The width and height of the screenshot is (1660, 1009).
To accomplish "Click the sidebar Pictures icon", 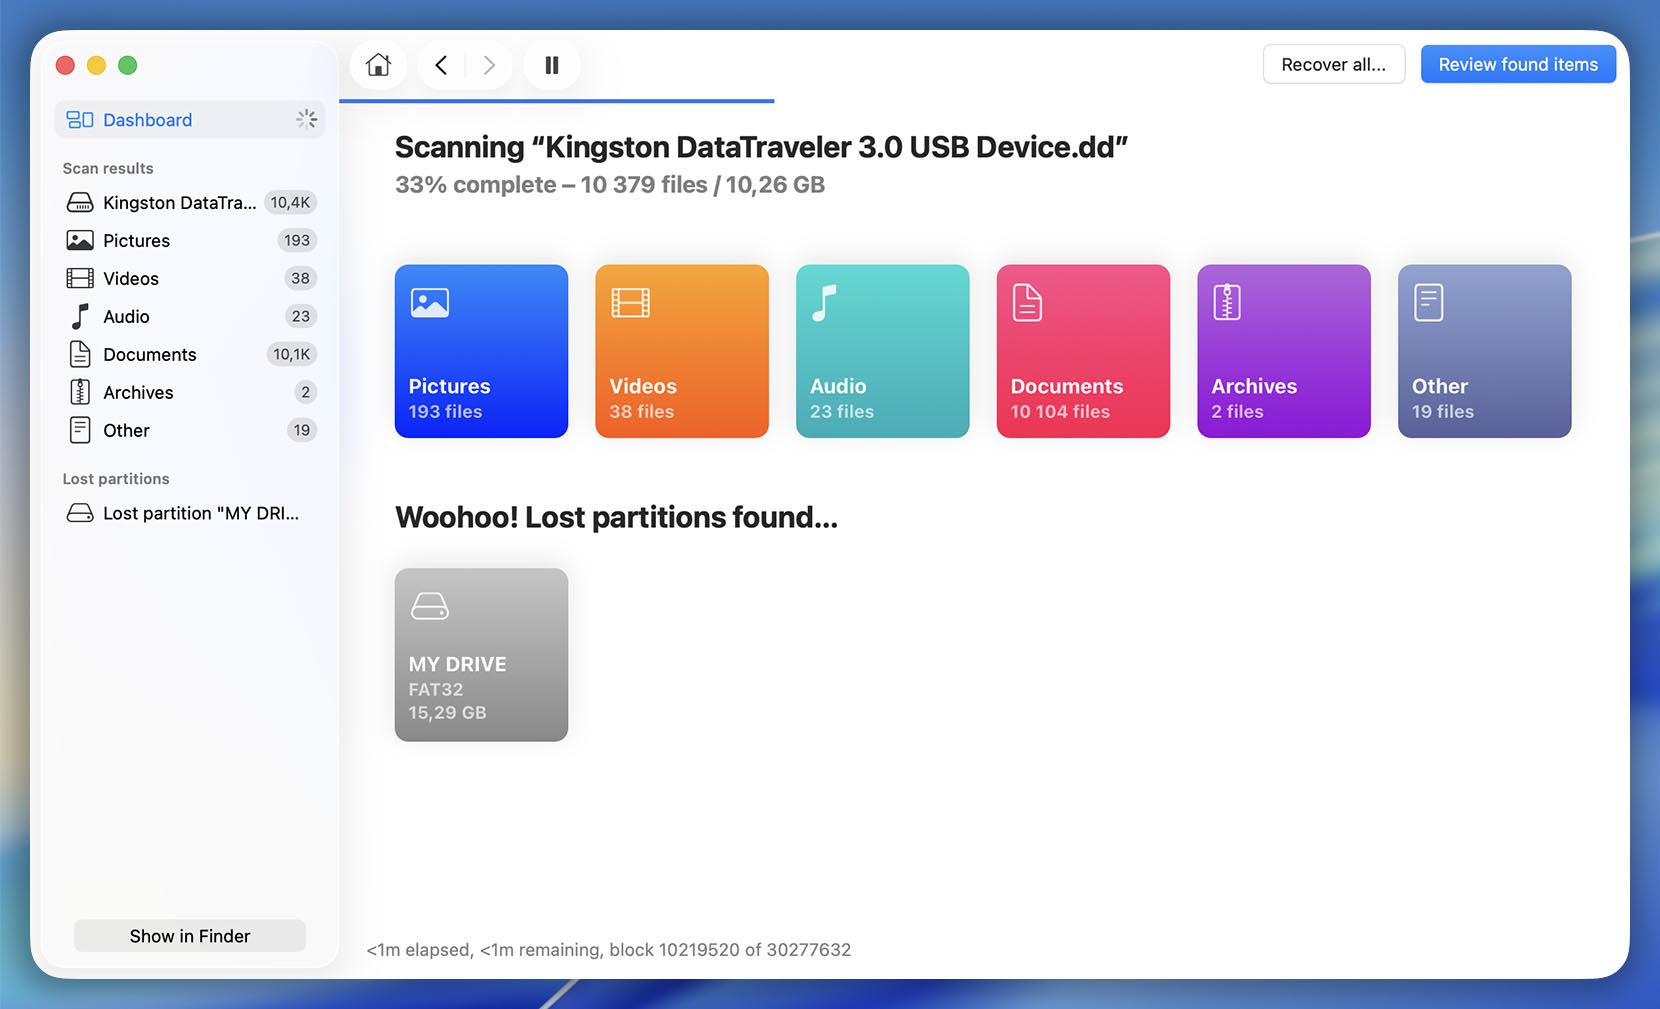I will (x=80, y=240).
